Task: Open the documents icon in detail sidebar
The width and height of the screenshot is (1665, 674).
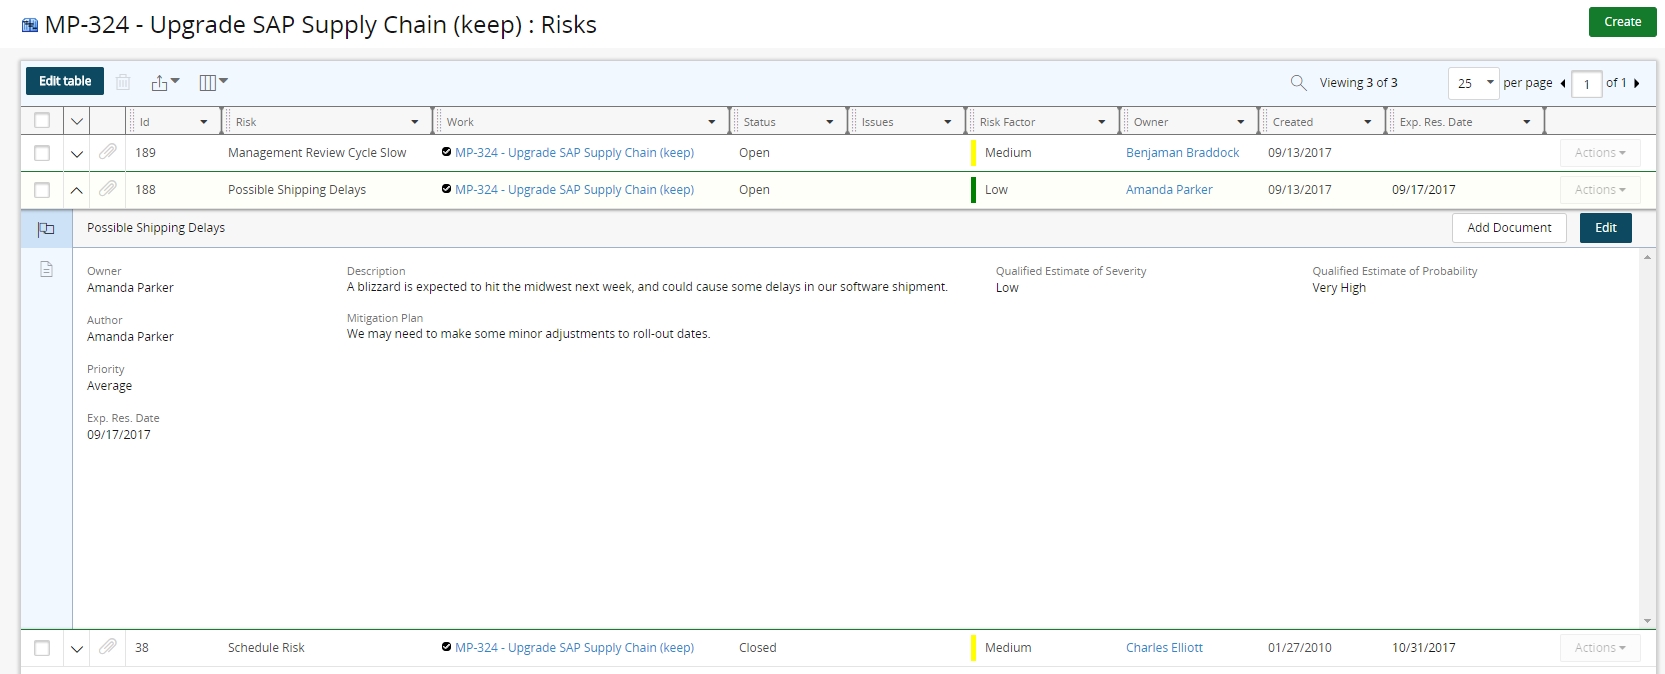Action: pos(46,269)
